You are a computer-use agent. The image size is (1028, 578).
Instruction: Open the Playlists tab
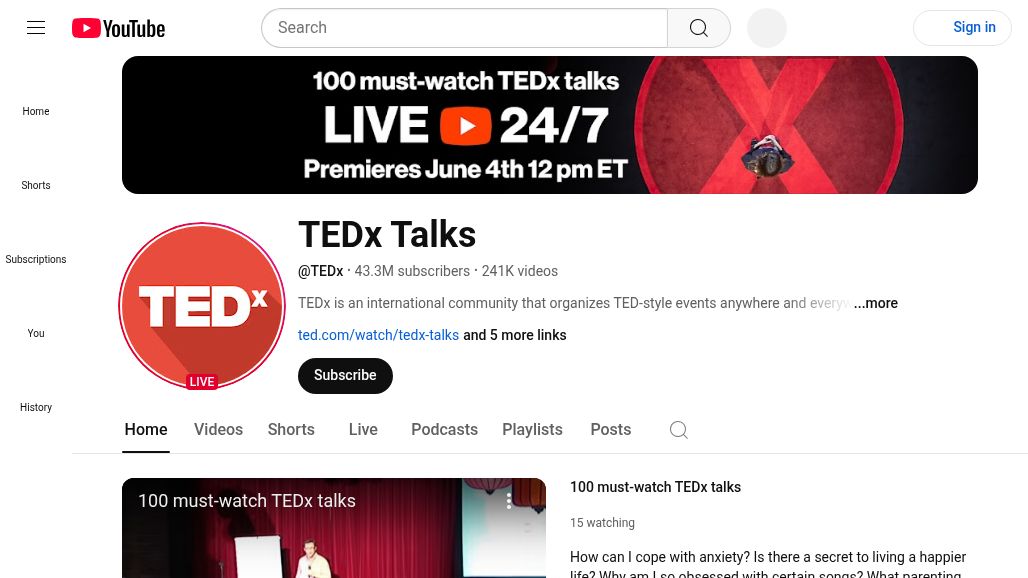(532, 430)
